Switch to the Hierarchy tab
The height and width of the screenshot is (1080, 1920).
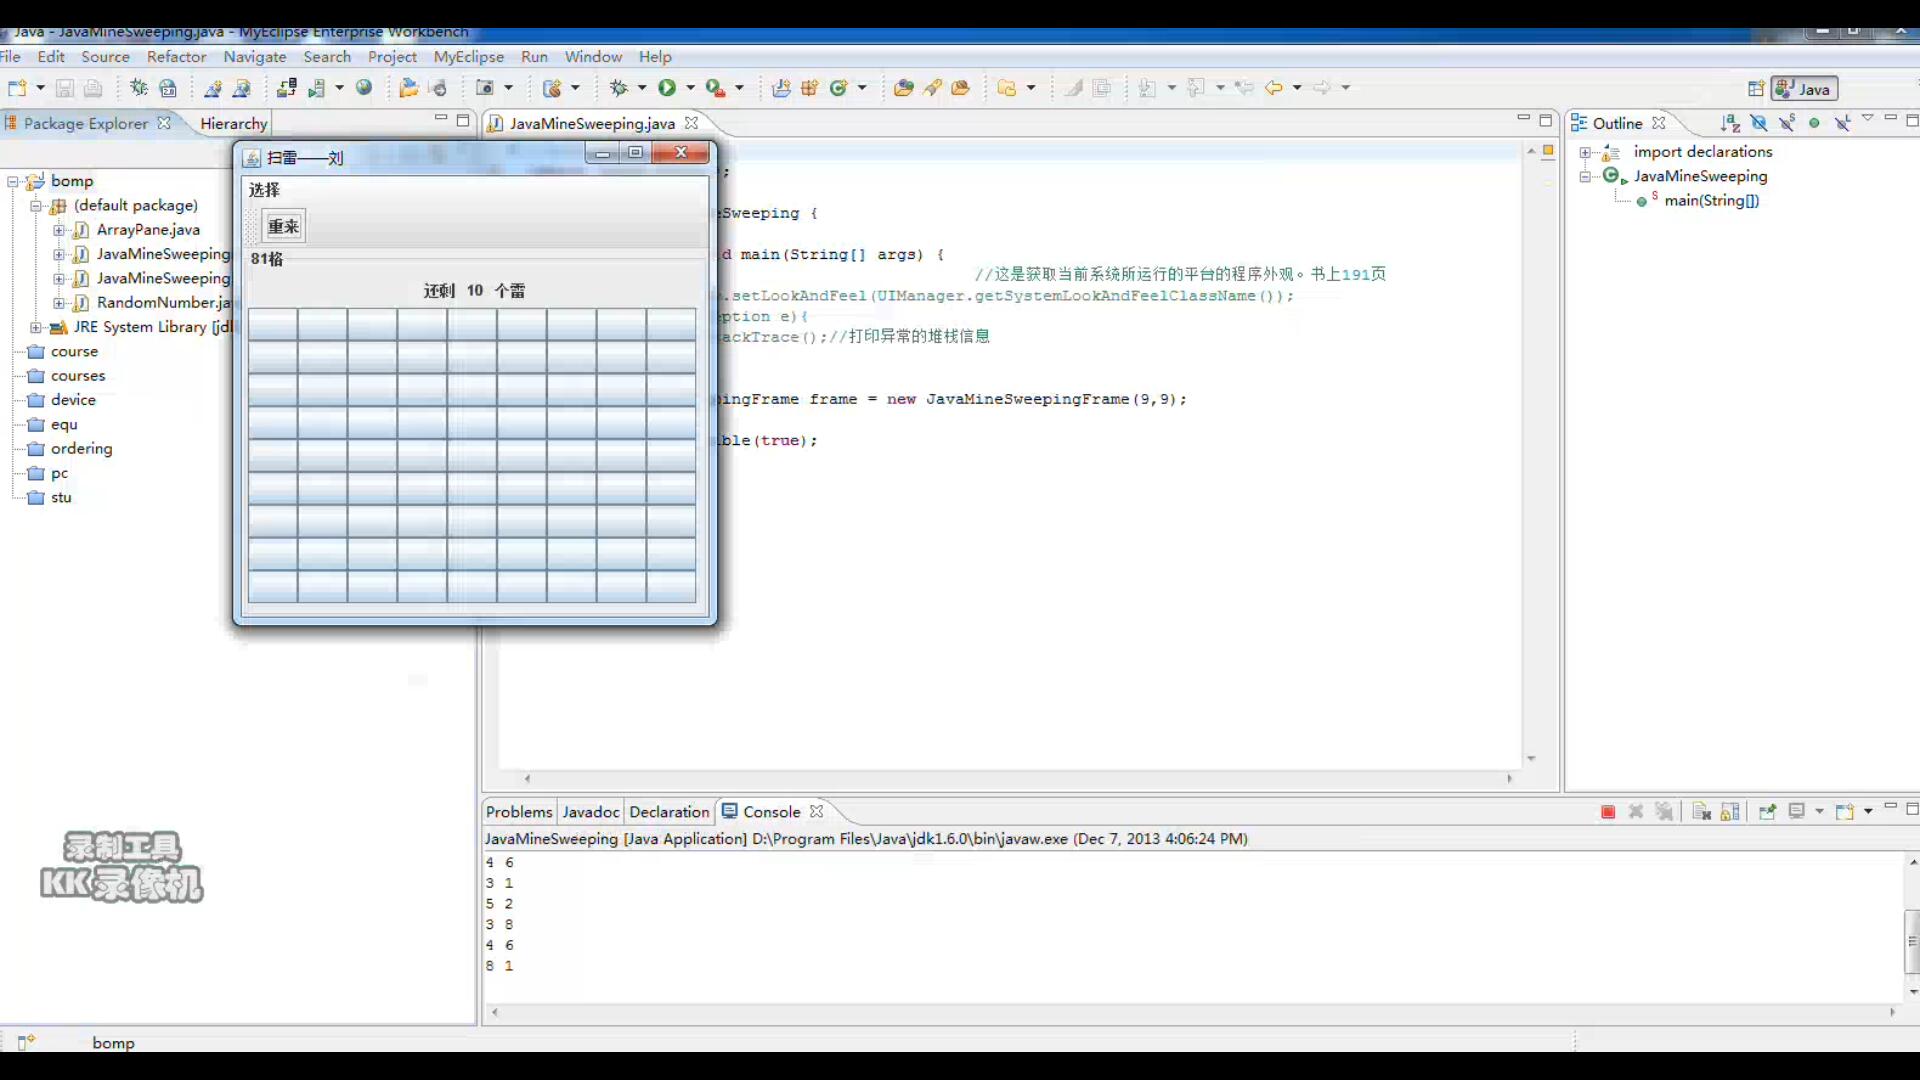coord(233,123)
